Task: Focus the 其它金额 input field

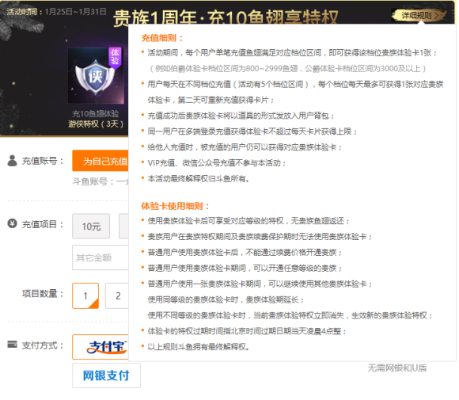Action: [x=100, y=258]
